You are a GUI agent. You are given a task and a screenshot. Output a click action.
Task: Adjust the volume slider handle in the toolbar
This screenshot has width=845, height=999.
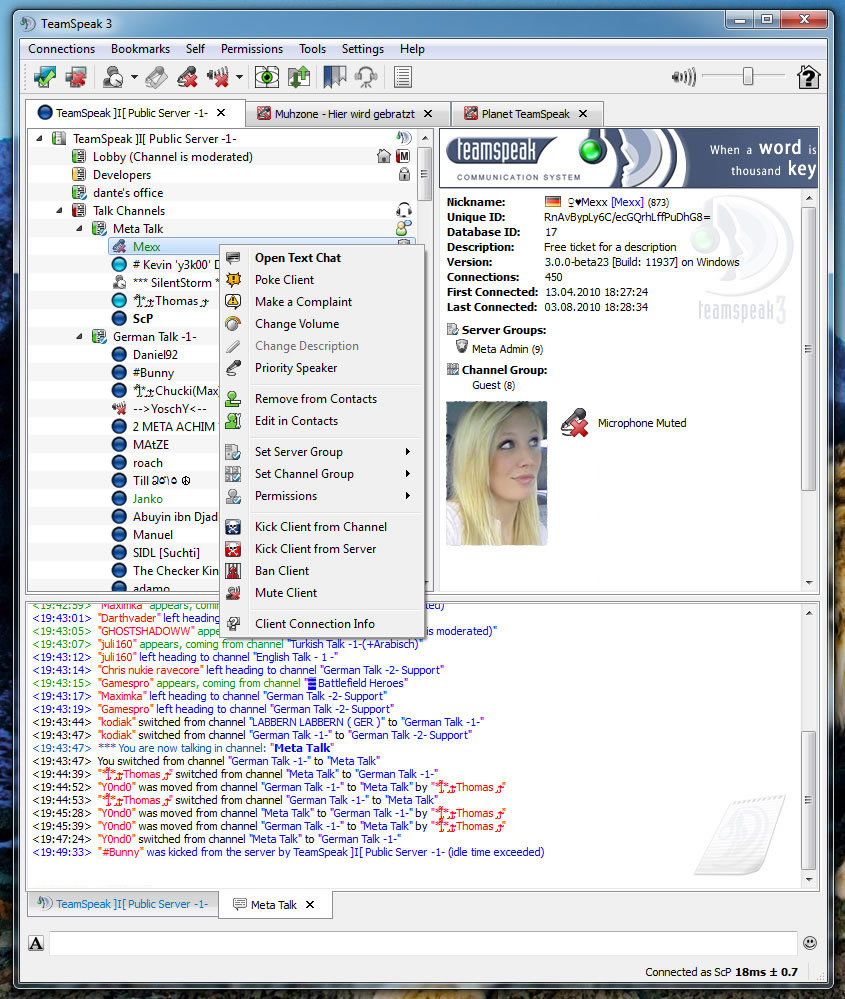(748, 76)
